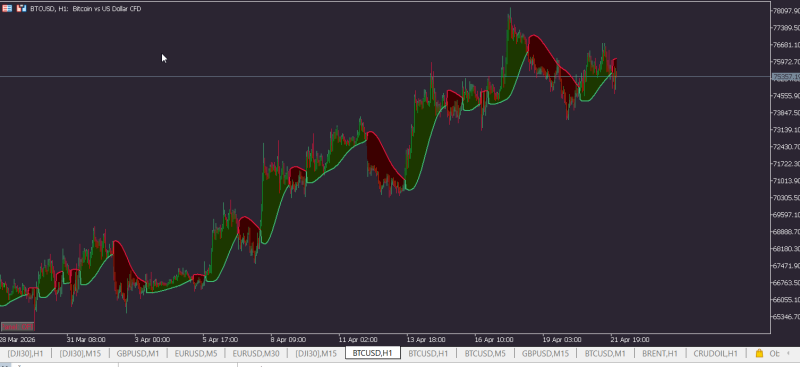Switch to the EURUSD,M5 chart tab

pyautogui.click(x=196, y=353)
